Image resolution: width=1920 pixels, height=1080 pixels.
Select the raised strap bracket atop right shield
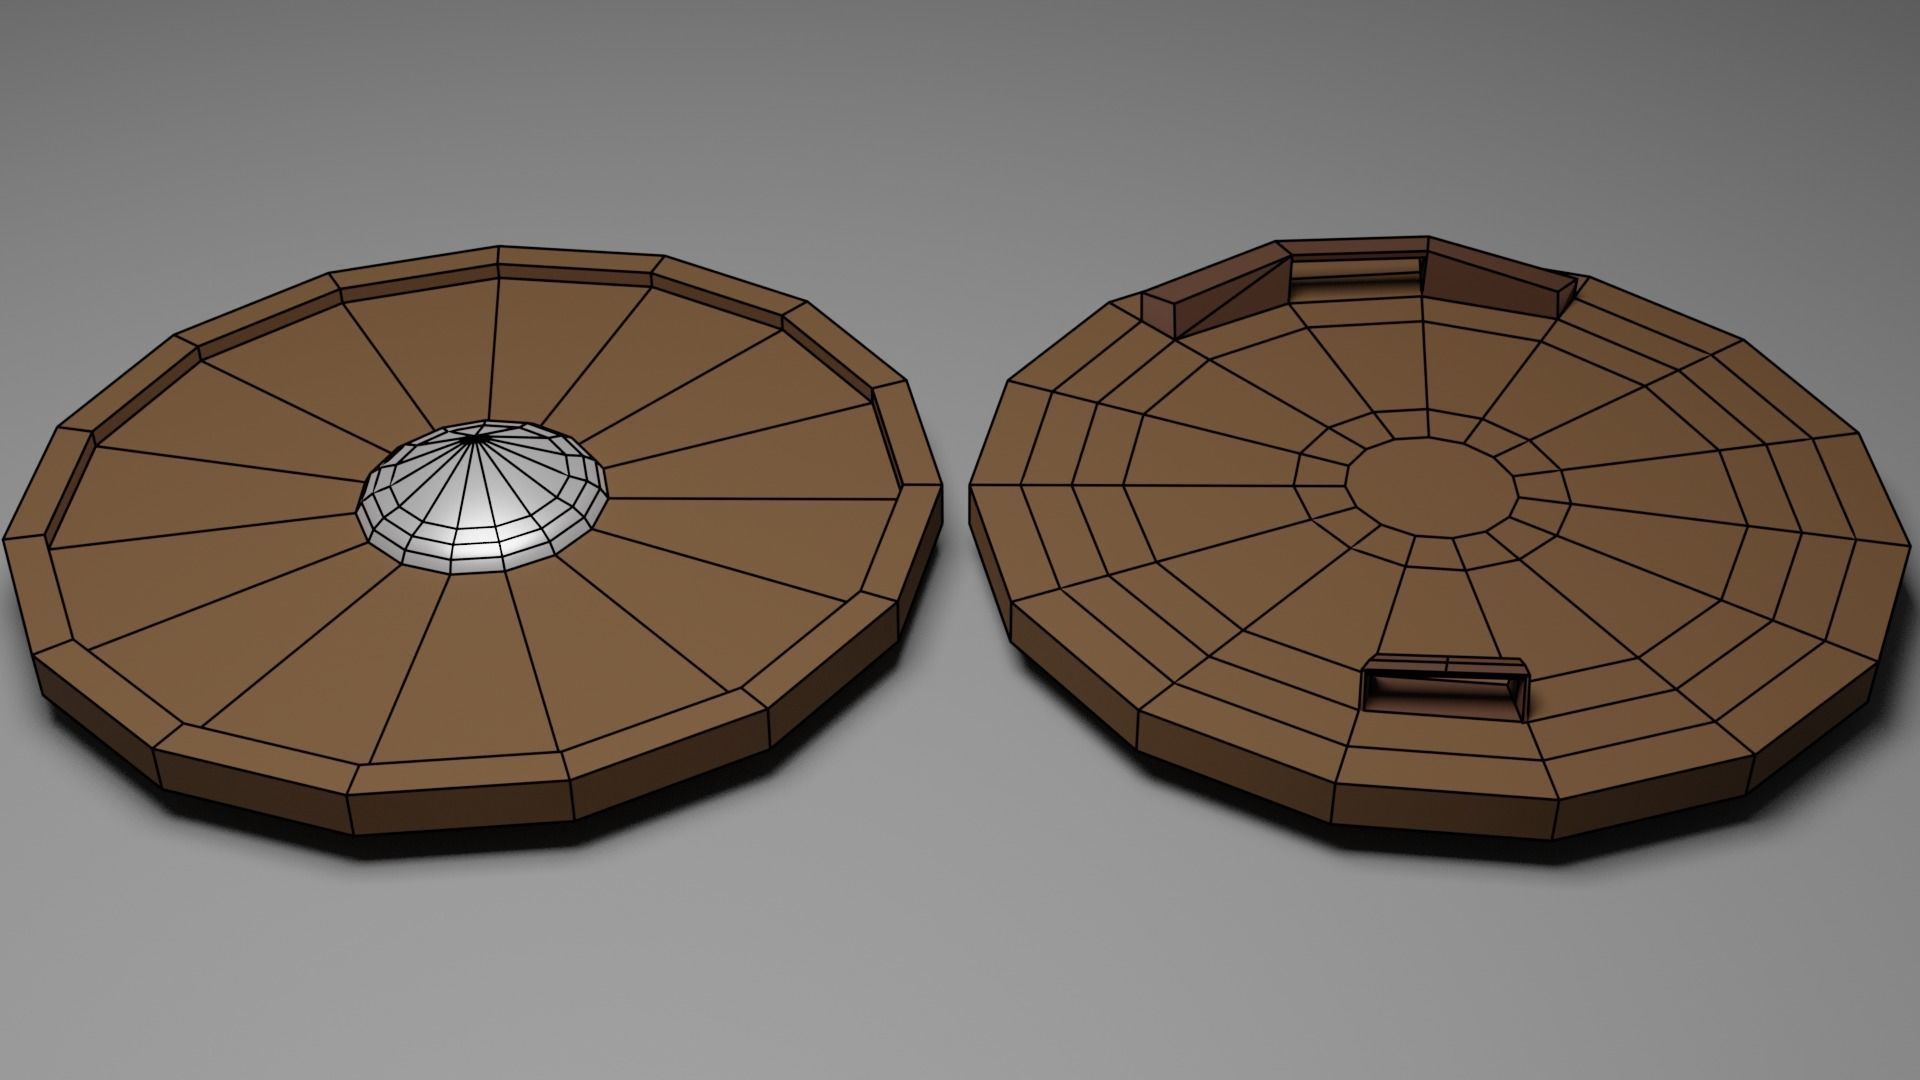(x=1358, y=286)
